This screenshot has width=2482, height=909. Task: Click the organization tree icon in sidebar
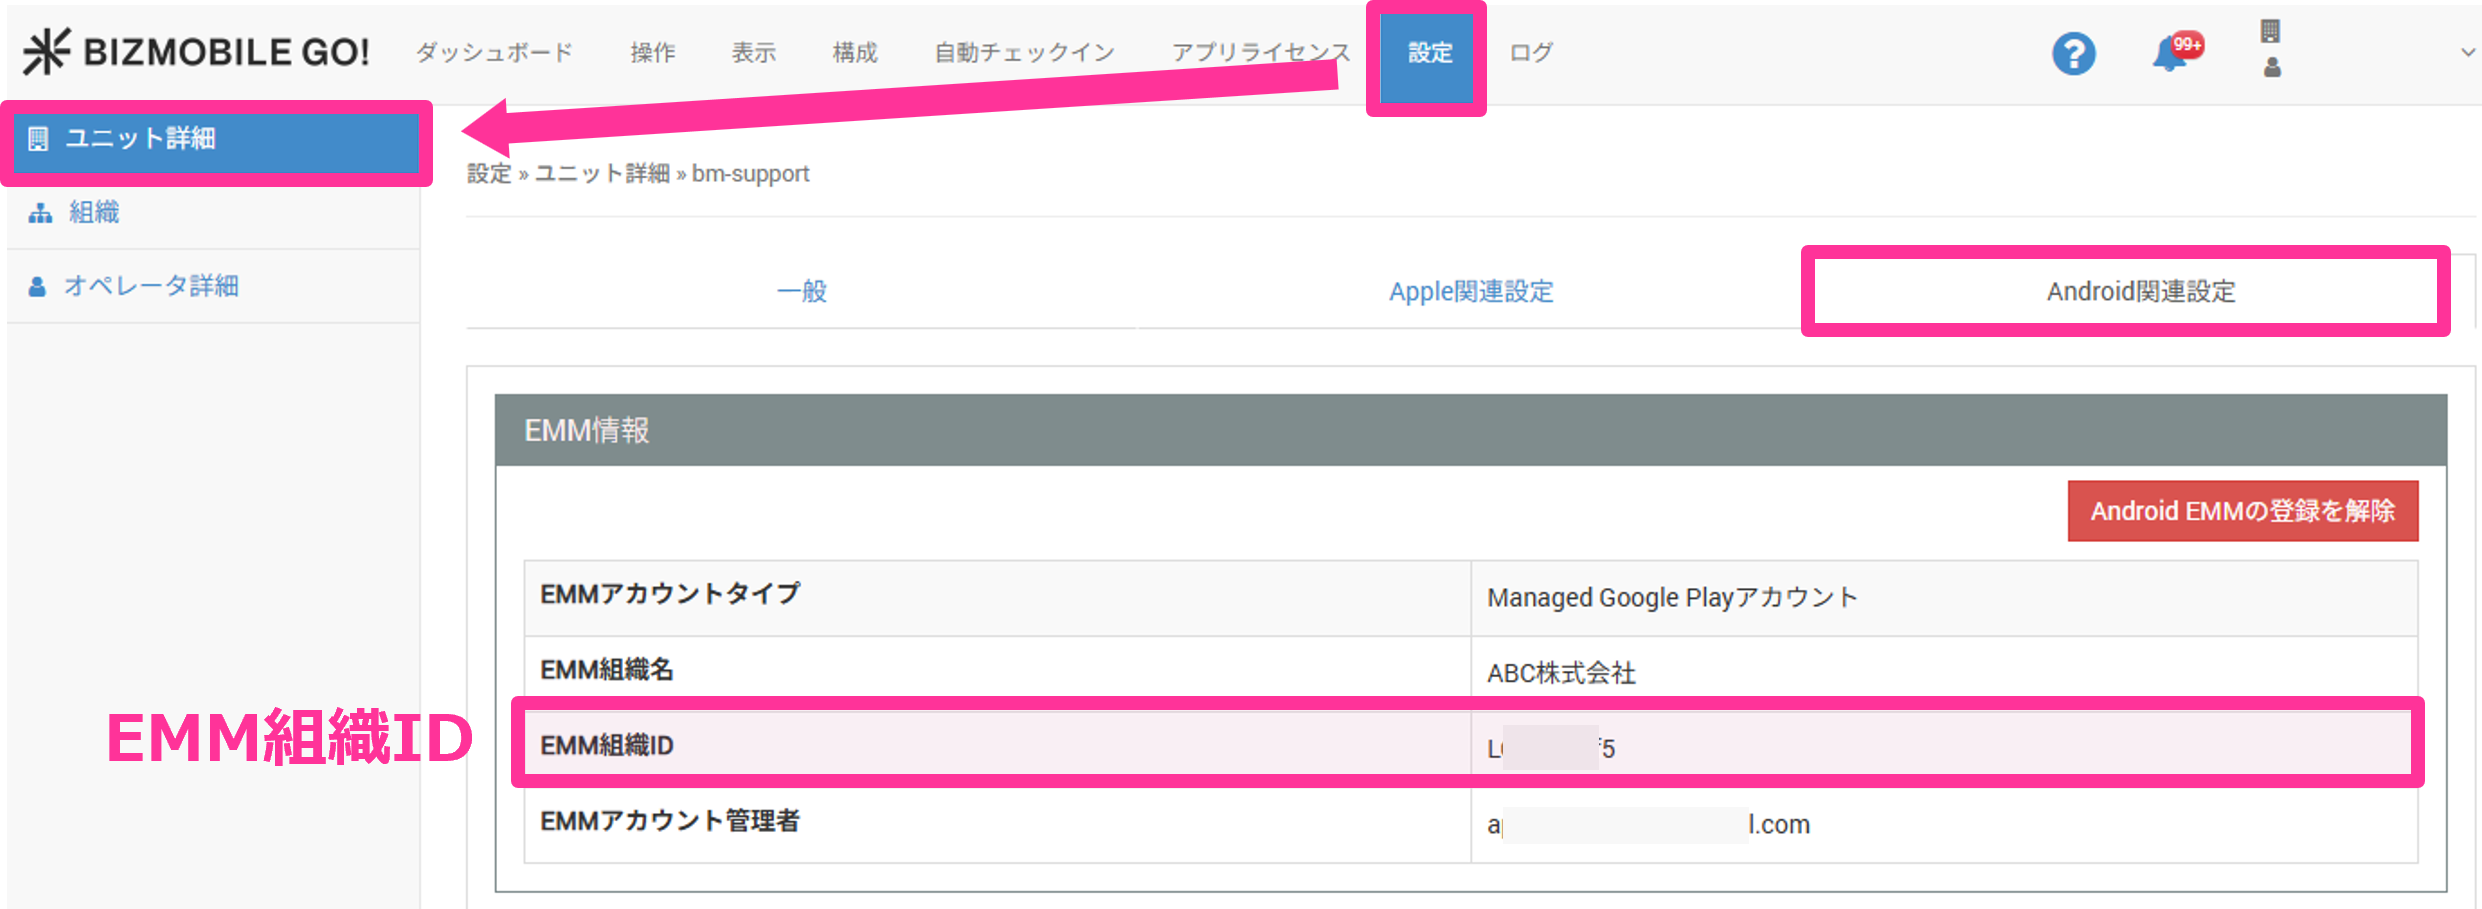(x=40, y=213)
